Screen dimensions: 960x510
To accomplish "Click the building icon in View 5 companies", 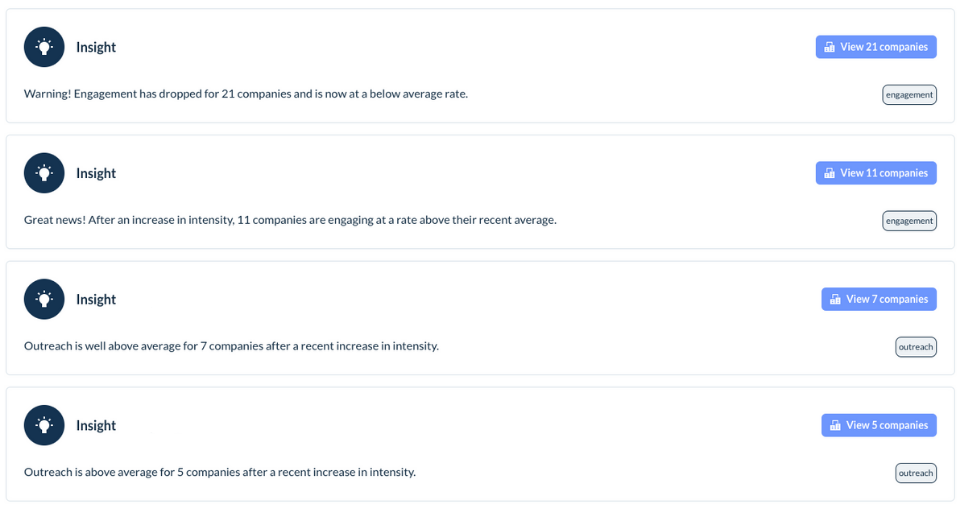I will [835, 426].
